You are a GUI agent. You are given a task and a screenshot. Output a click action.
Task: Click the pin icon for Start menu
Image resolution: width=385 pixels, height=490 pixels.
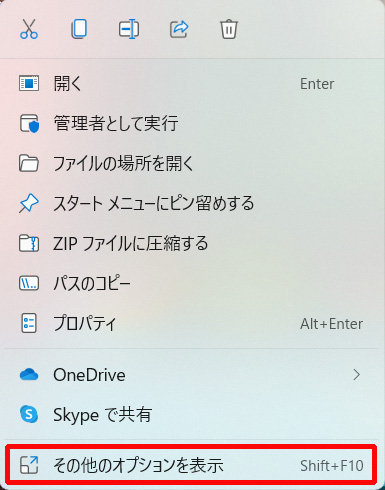point(29,203)
